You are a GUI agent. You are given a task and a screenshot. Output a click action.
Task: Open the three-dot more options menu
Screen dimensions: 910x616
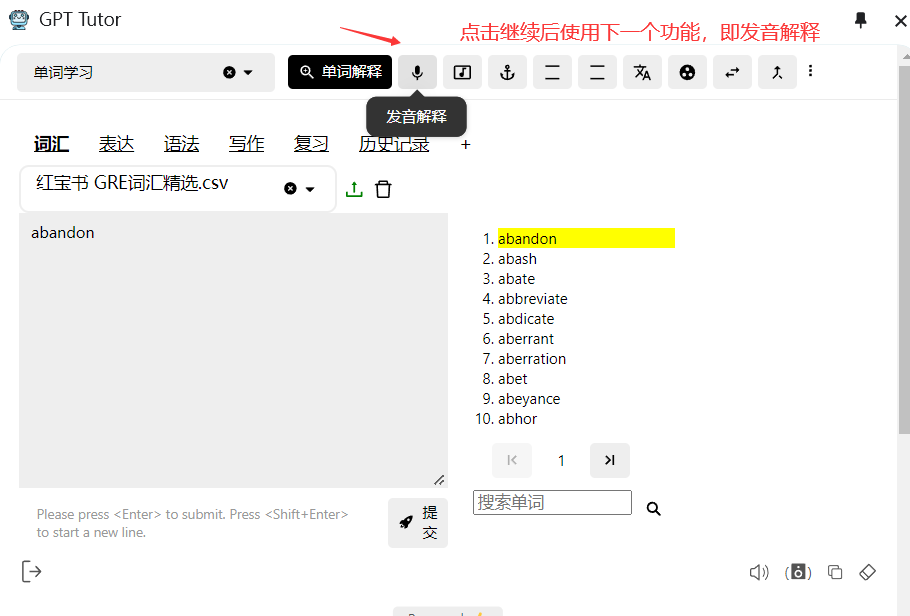[x=810, y=71]
